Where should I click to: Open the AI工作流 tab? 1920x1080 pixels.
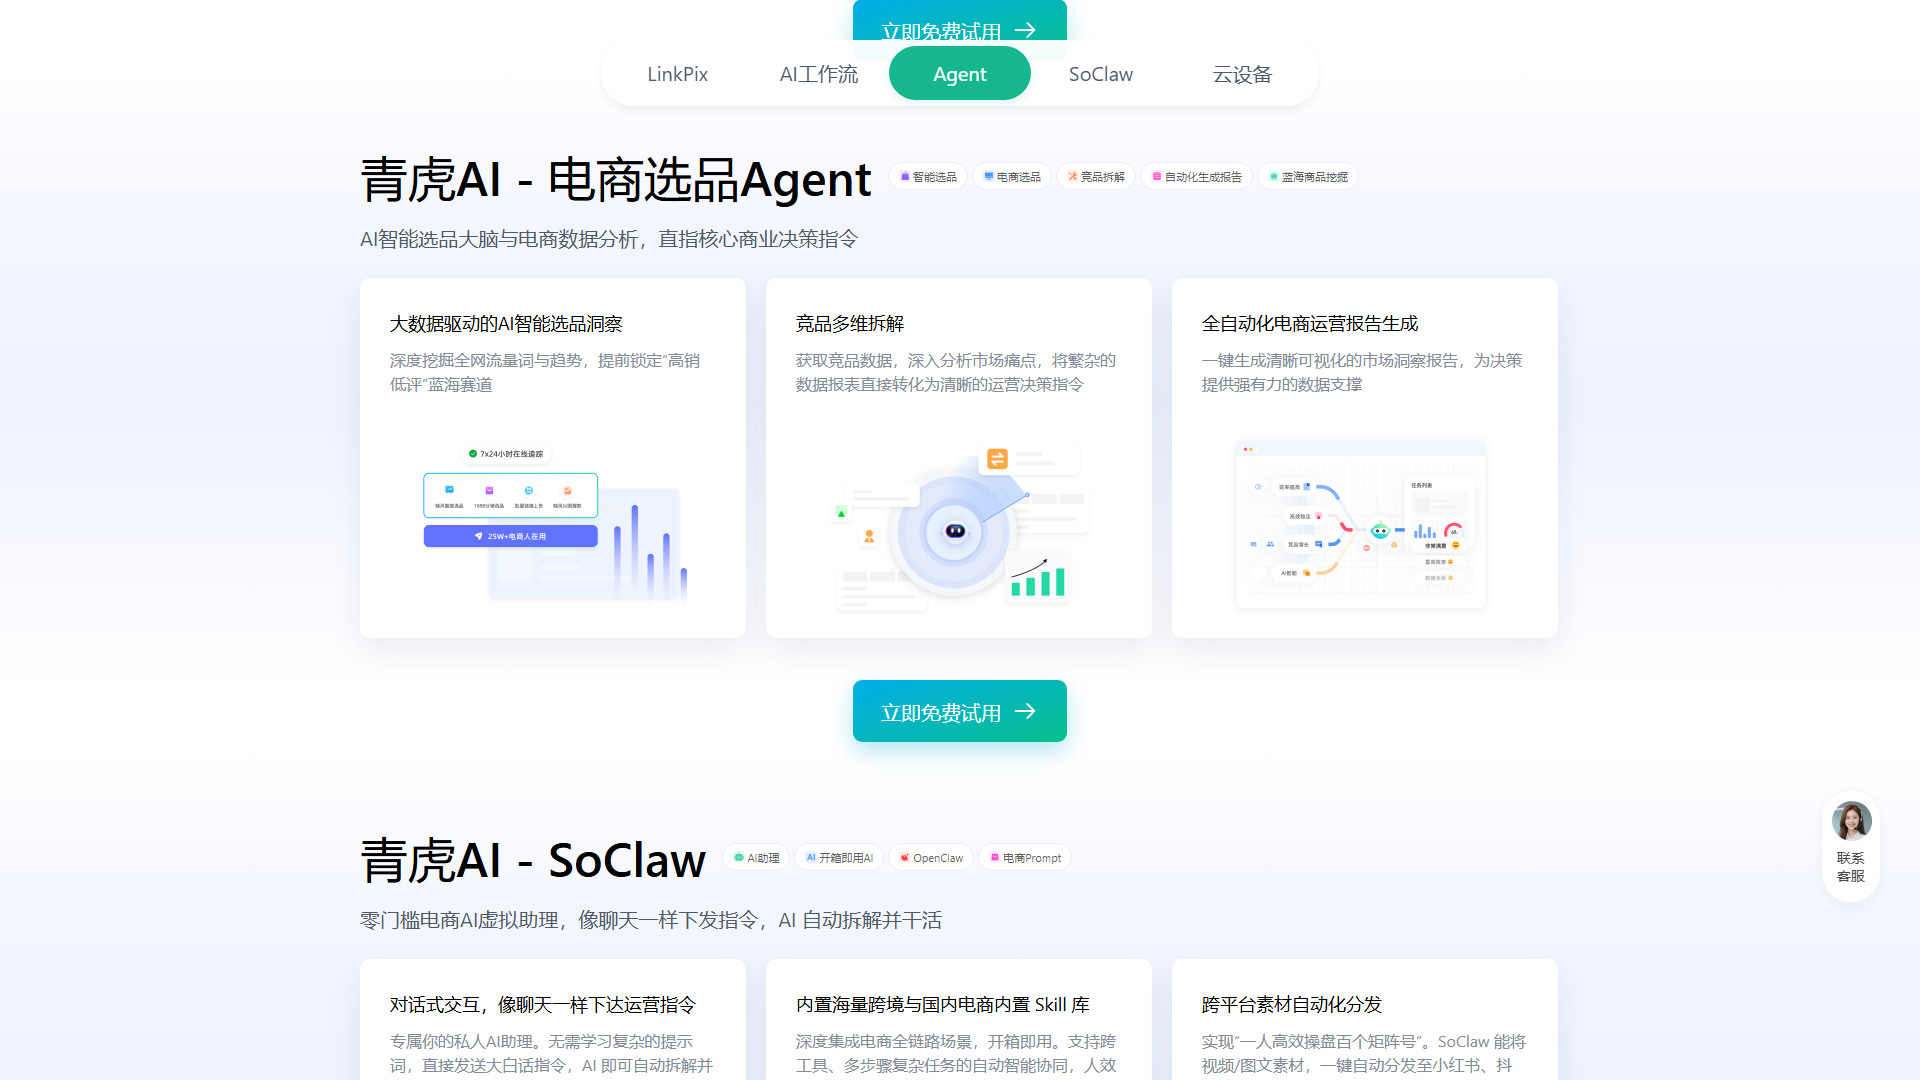[x=818, y=74]
